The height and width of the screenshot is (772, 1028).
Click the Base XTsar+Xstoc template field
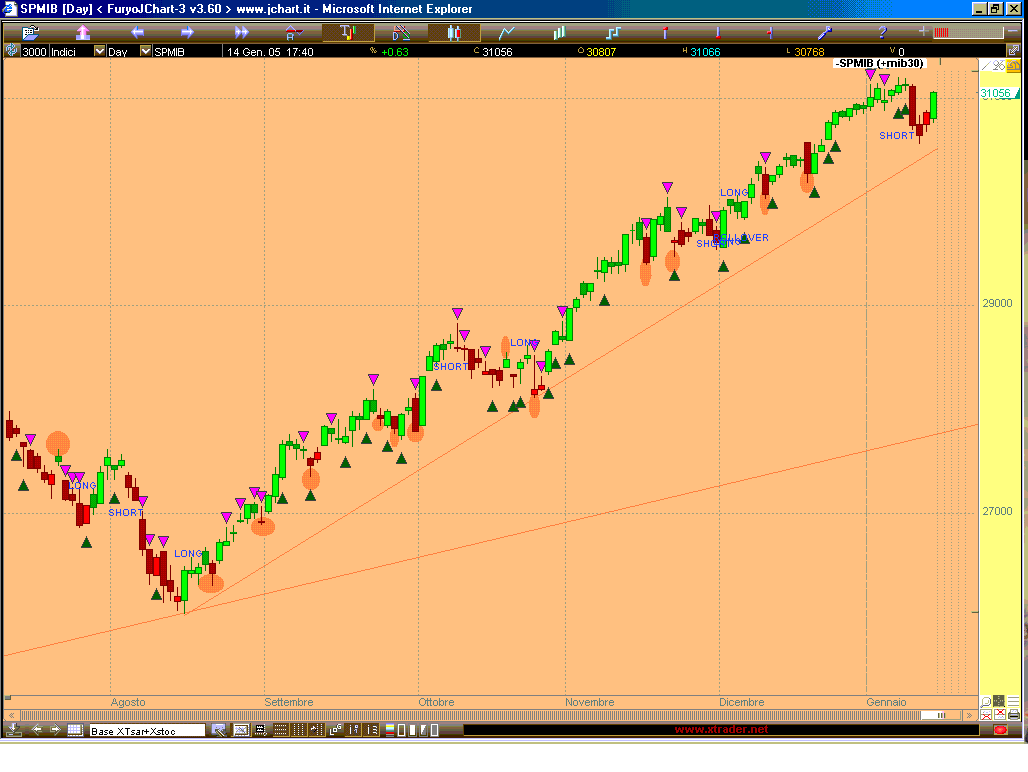pos(147,731)
